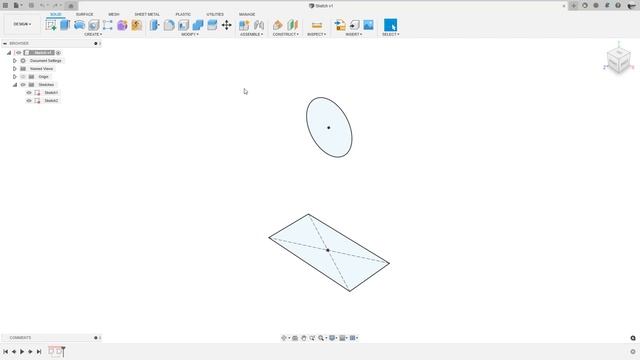Open the Insert dropdown menu
This screenshot has width=640, height=360.
click(x=354, y=34)
